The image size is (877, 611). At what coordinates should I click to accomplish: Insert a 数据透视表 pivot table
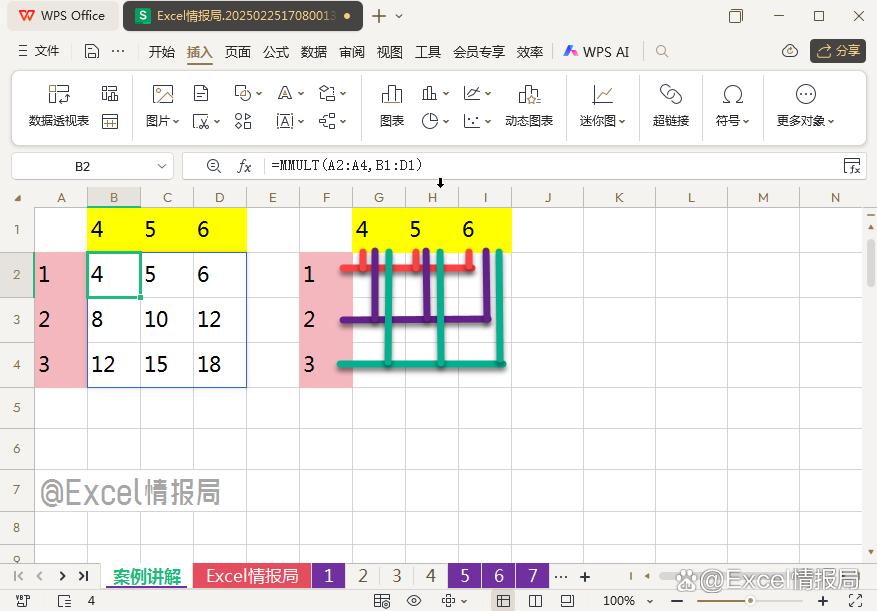[x=59, y=105]
